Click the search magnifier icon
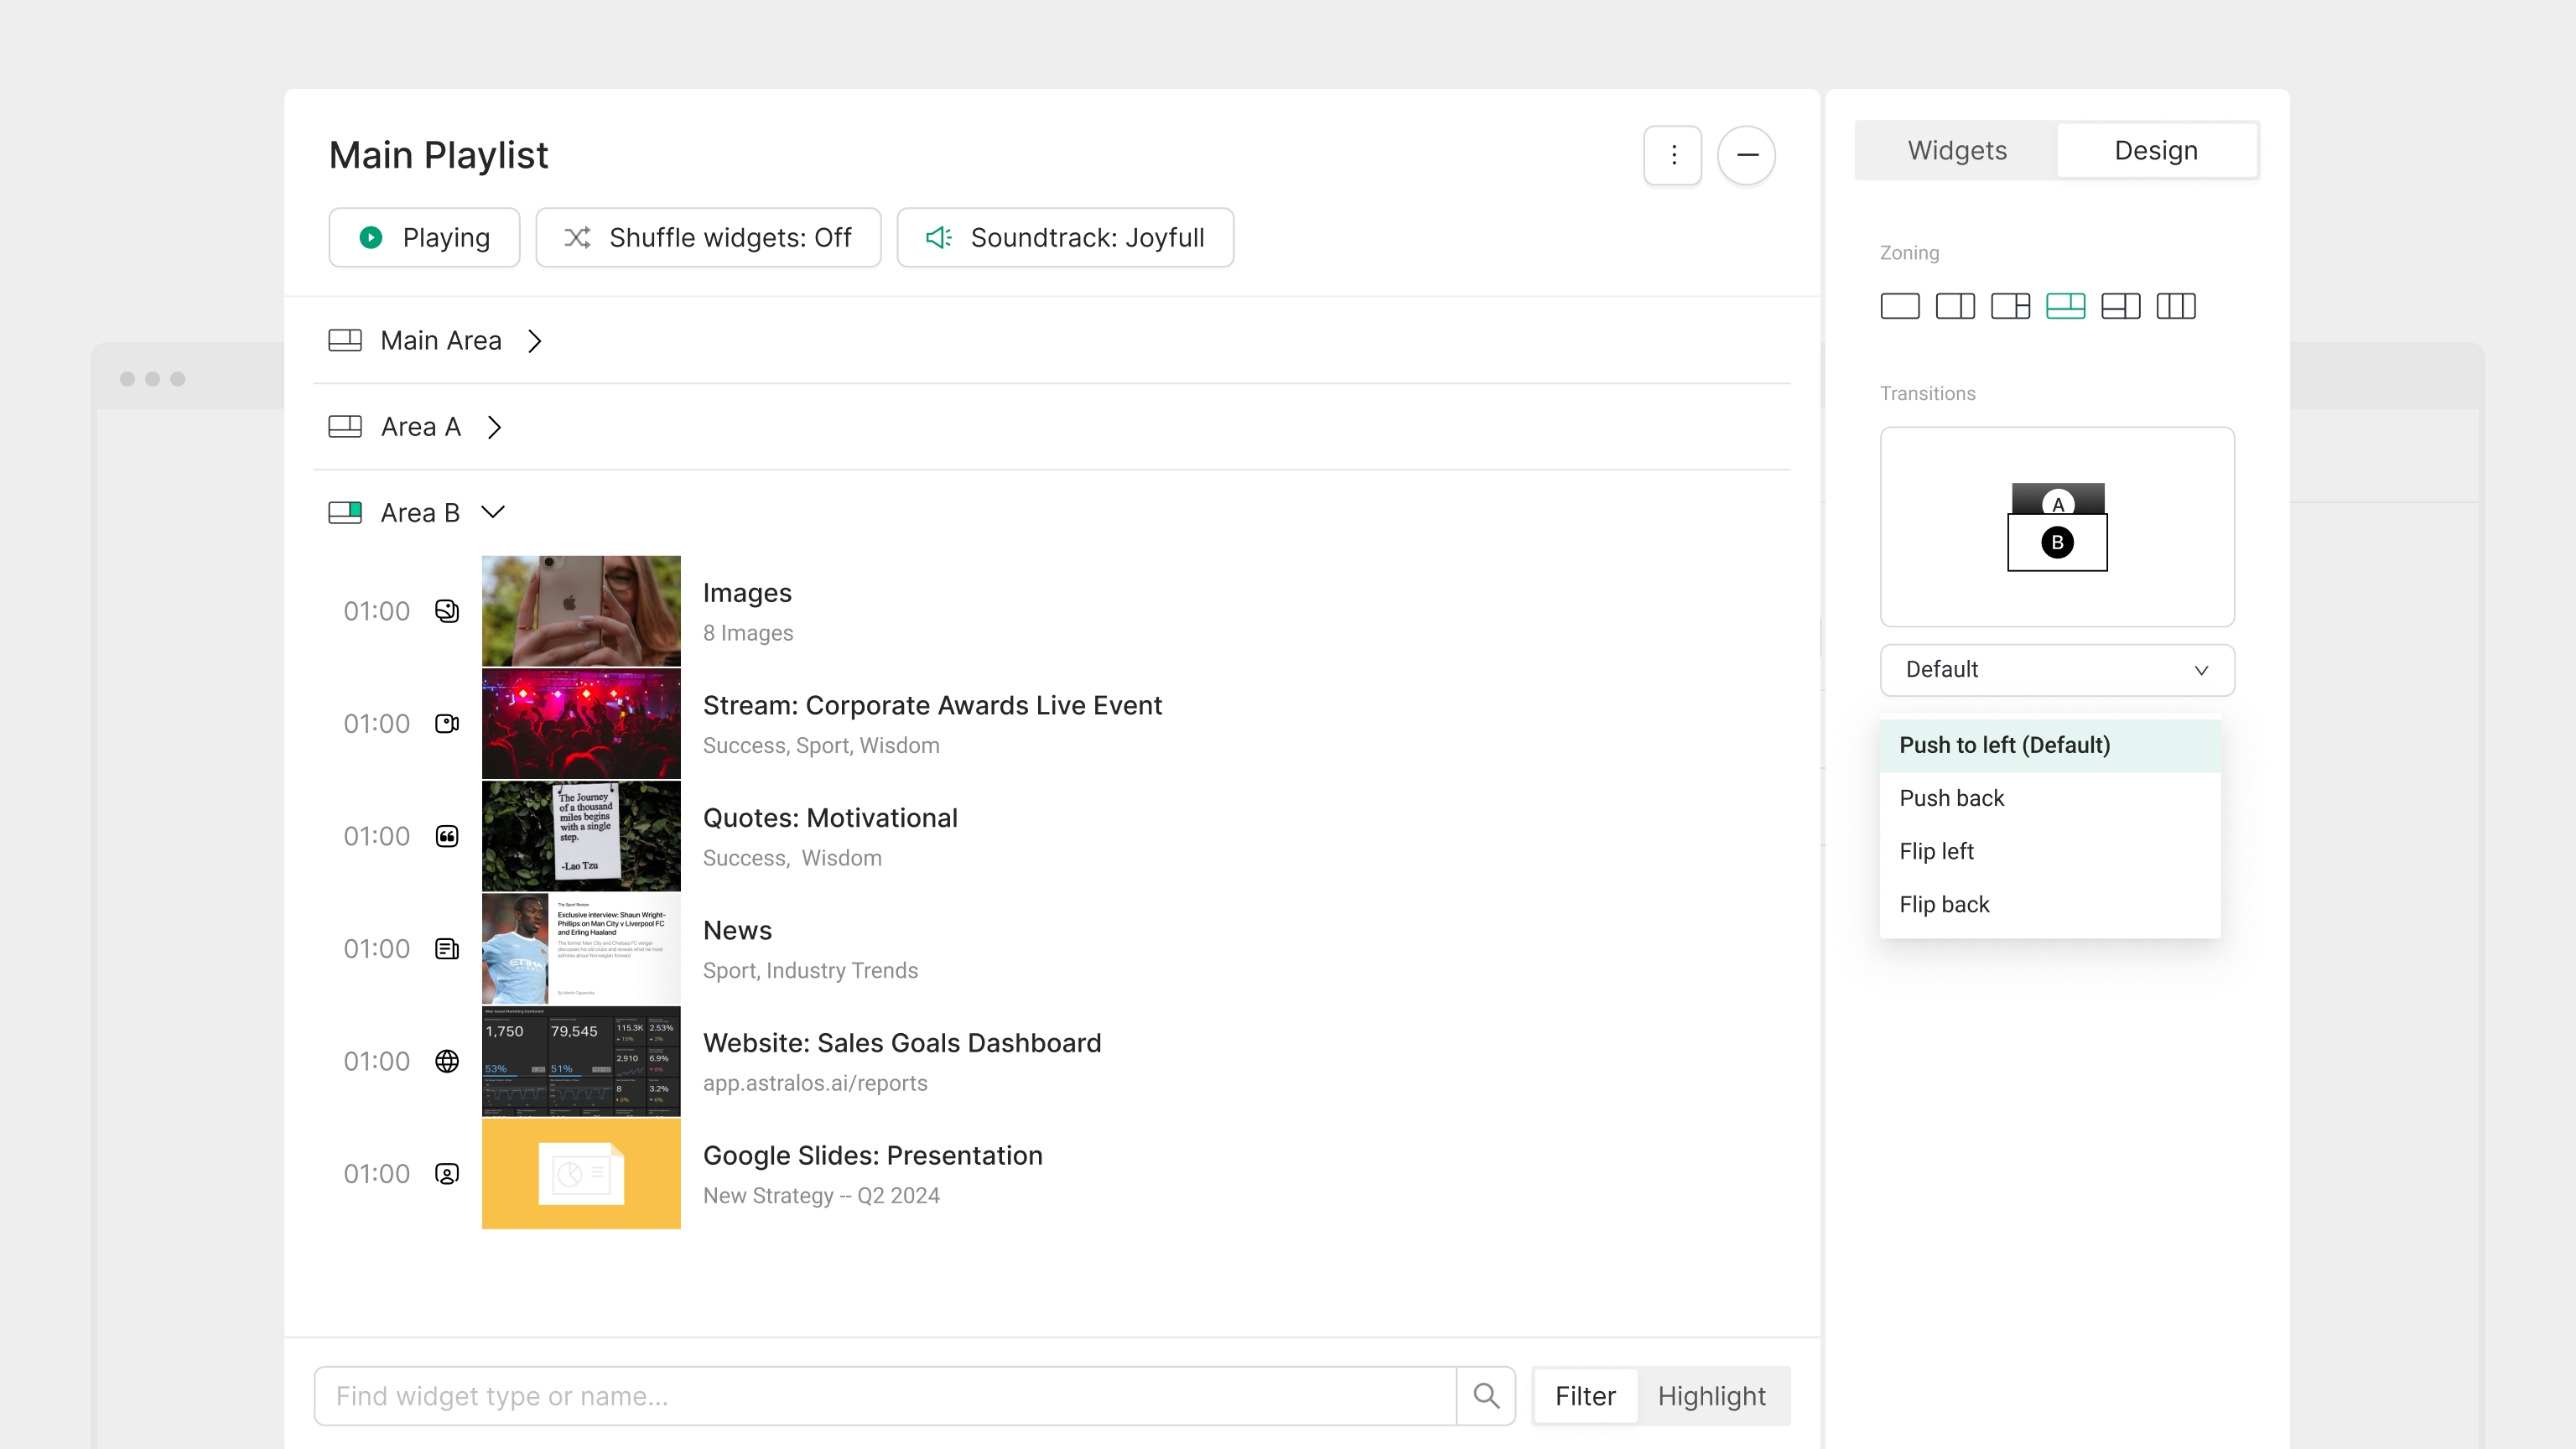 click(1486, 1396)
